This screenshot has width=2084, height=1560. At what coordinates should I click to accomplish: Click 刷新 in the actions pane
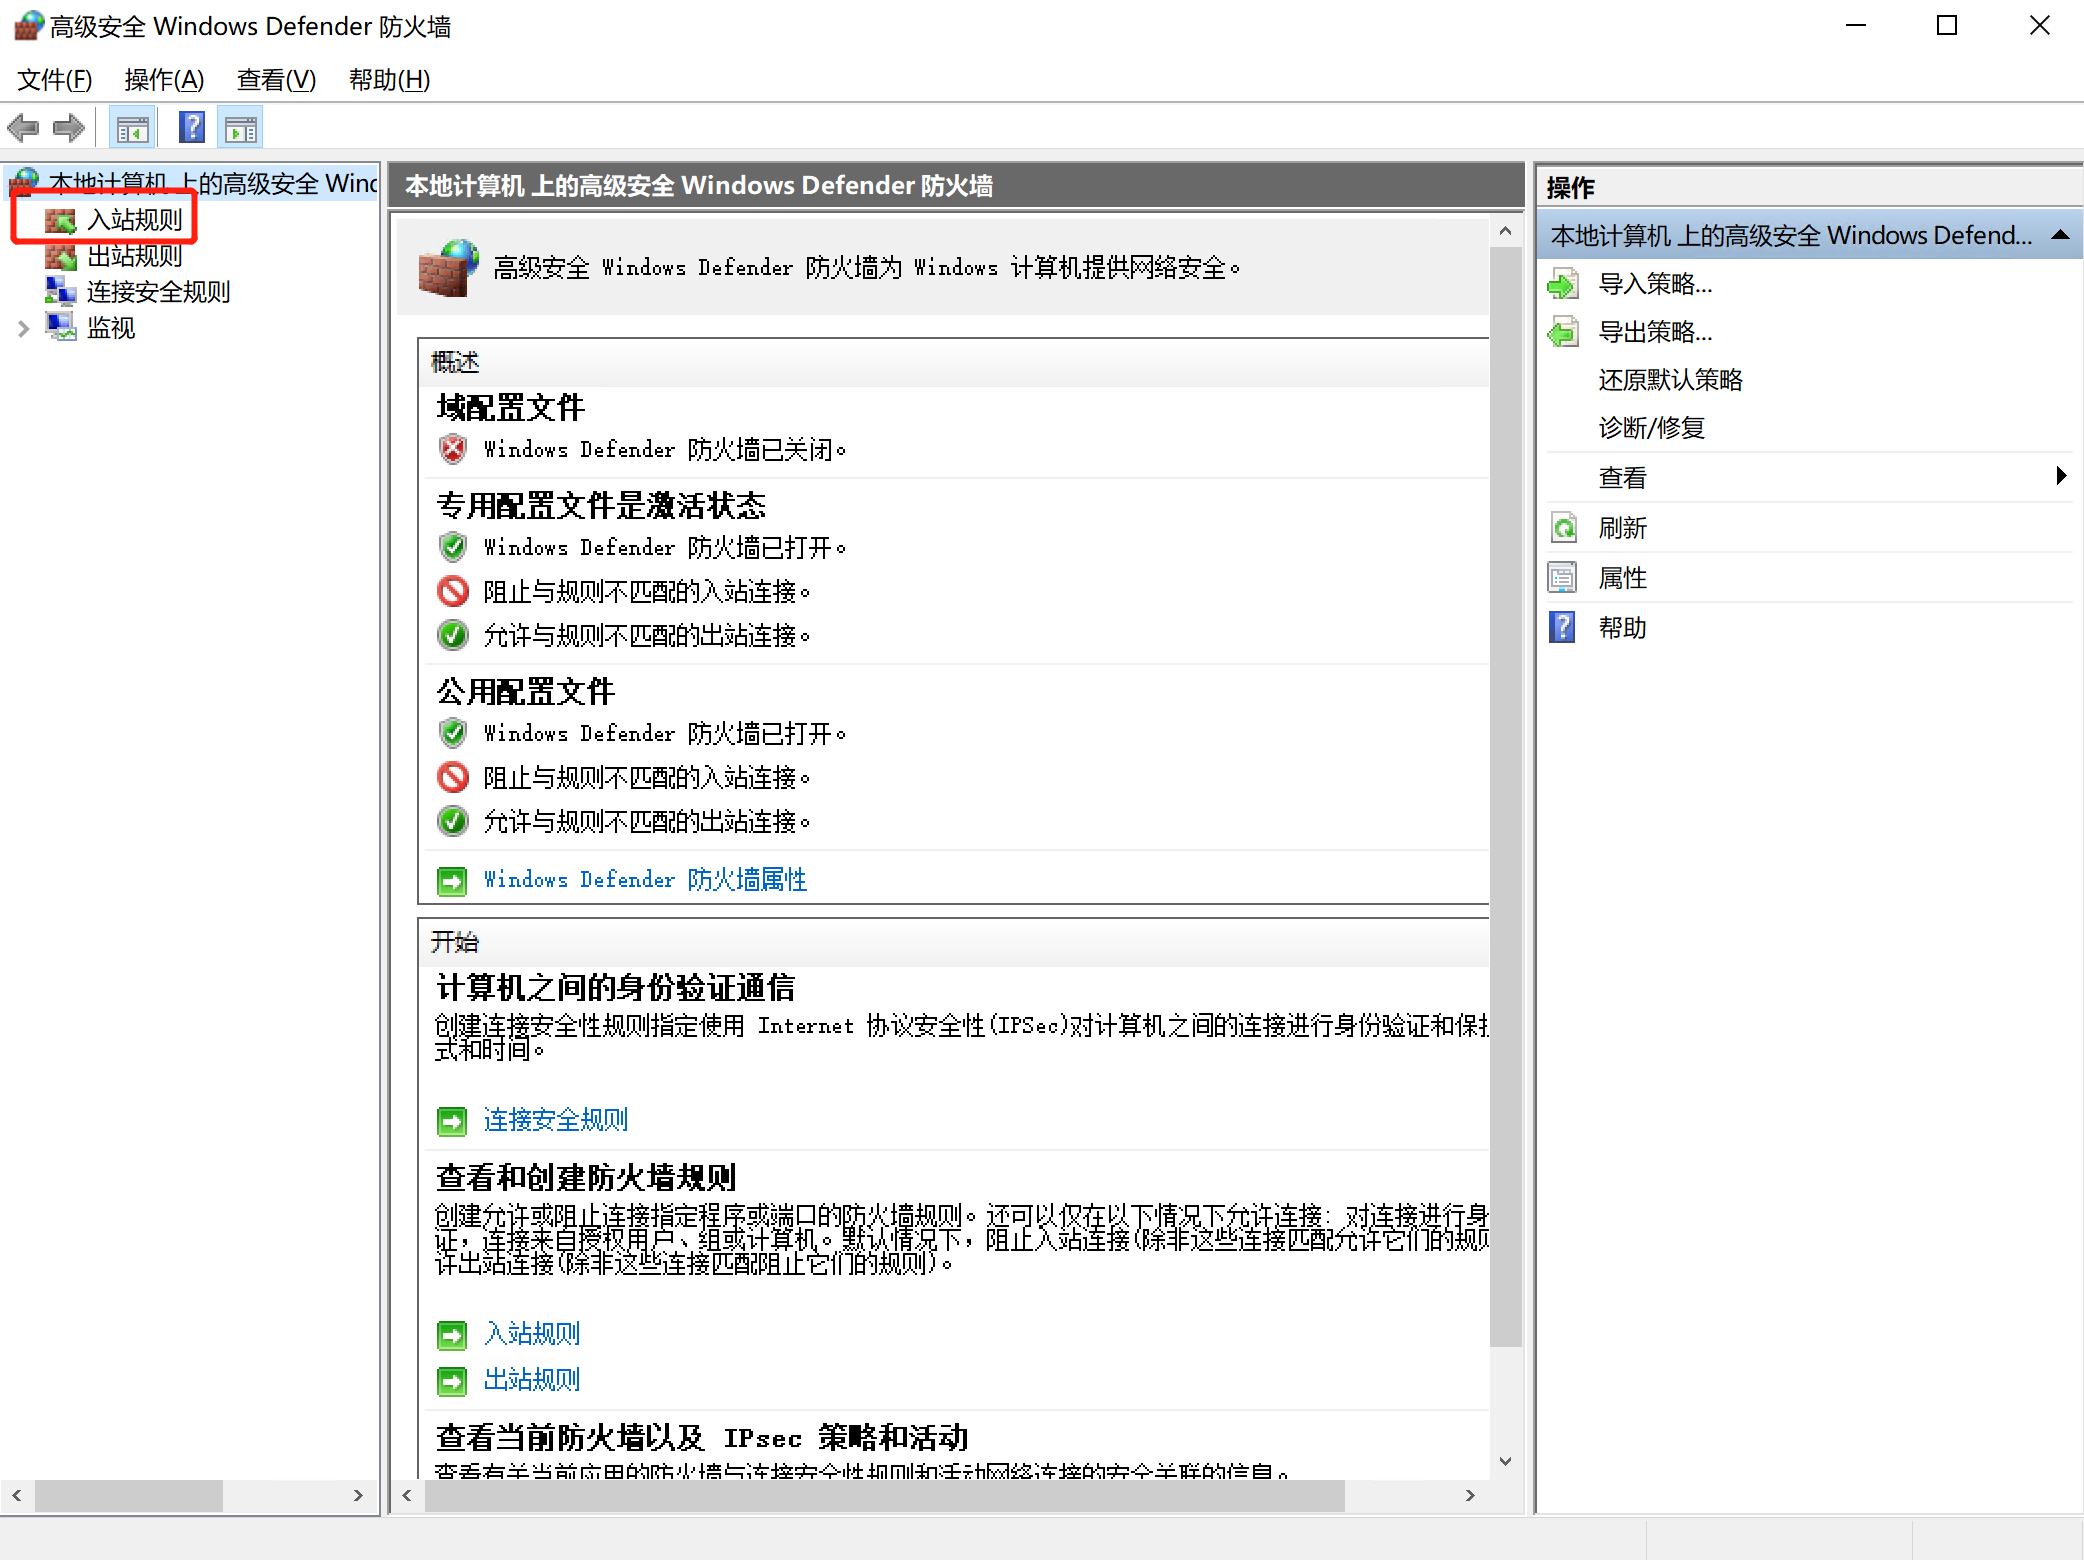(x=1622, y=528)
